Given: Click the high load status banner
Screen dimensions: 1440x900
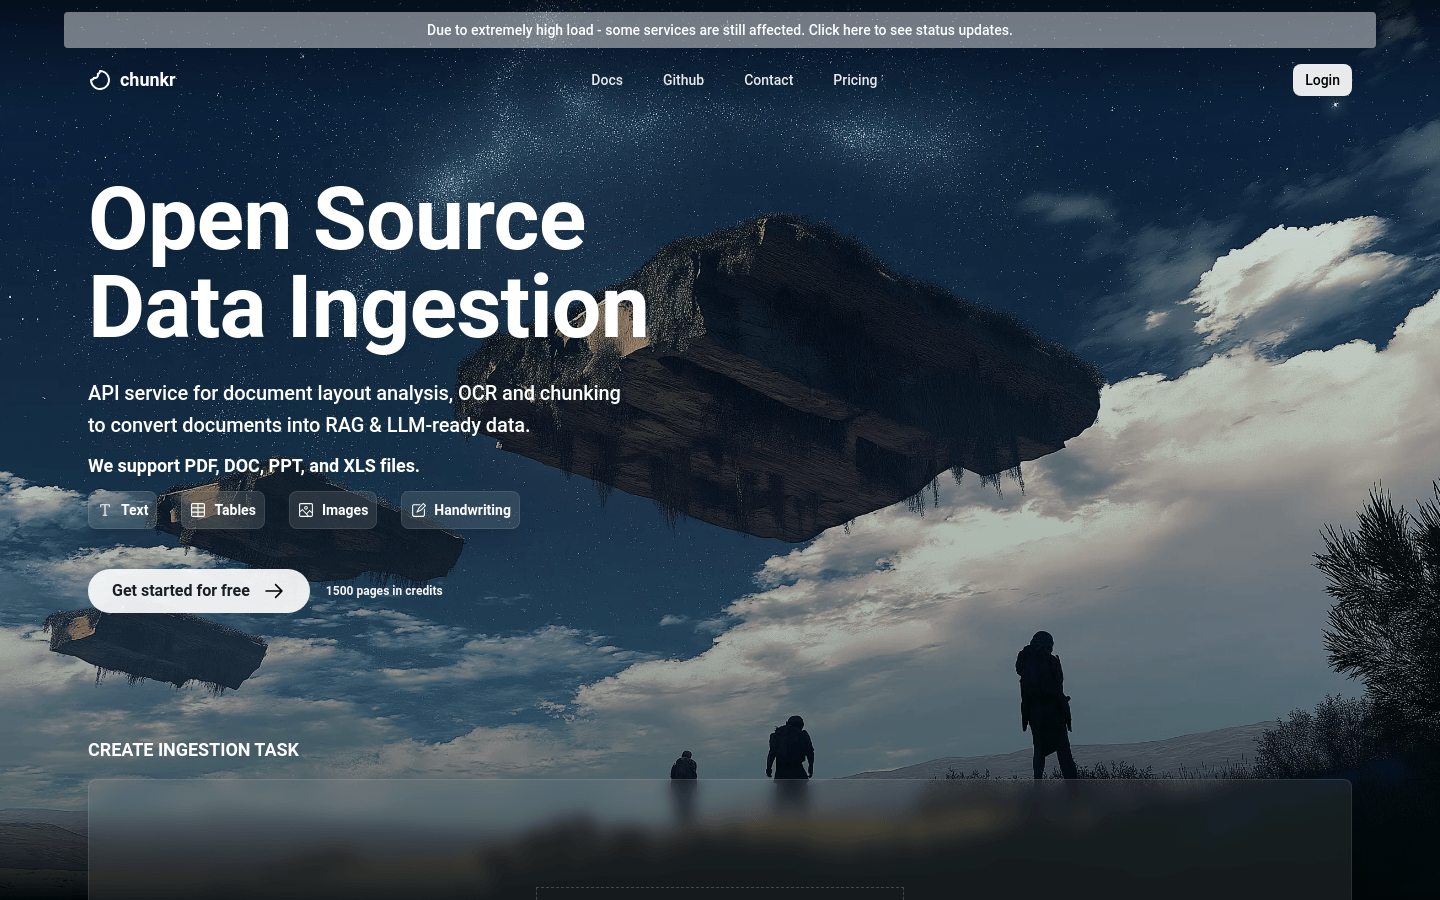Looking at the screenshot, I should click(720, 30).
